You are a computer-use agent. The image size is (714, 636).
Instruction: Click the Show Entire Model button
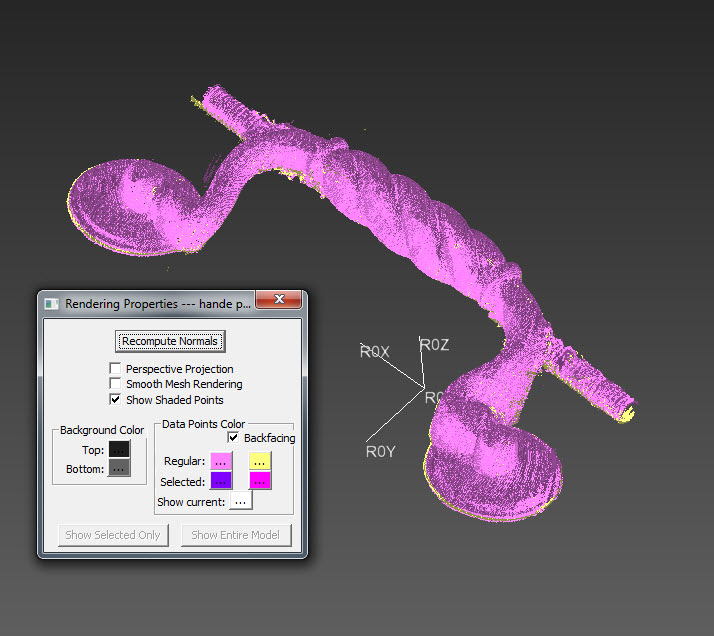[236, 535]
